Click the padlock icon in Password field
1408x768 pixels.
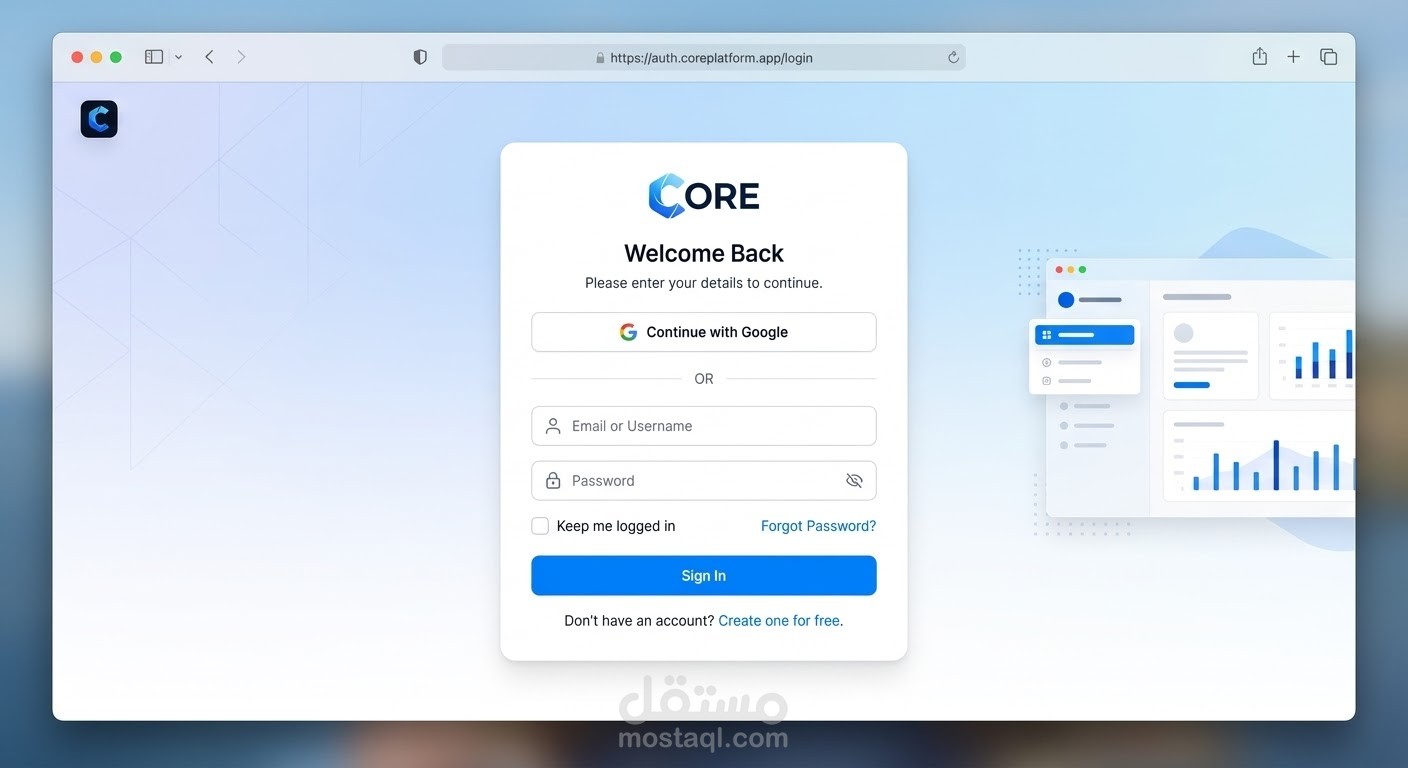point(553,481)
